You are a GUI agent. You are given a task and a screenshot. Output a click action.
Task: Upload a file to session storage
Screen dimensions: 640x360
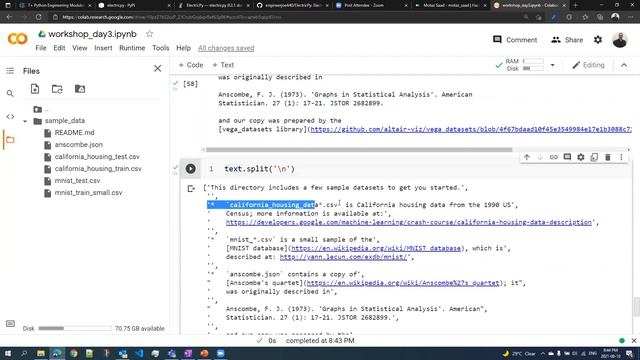coord(35,89)
